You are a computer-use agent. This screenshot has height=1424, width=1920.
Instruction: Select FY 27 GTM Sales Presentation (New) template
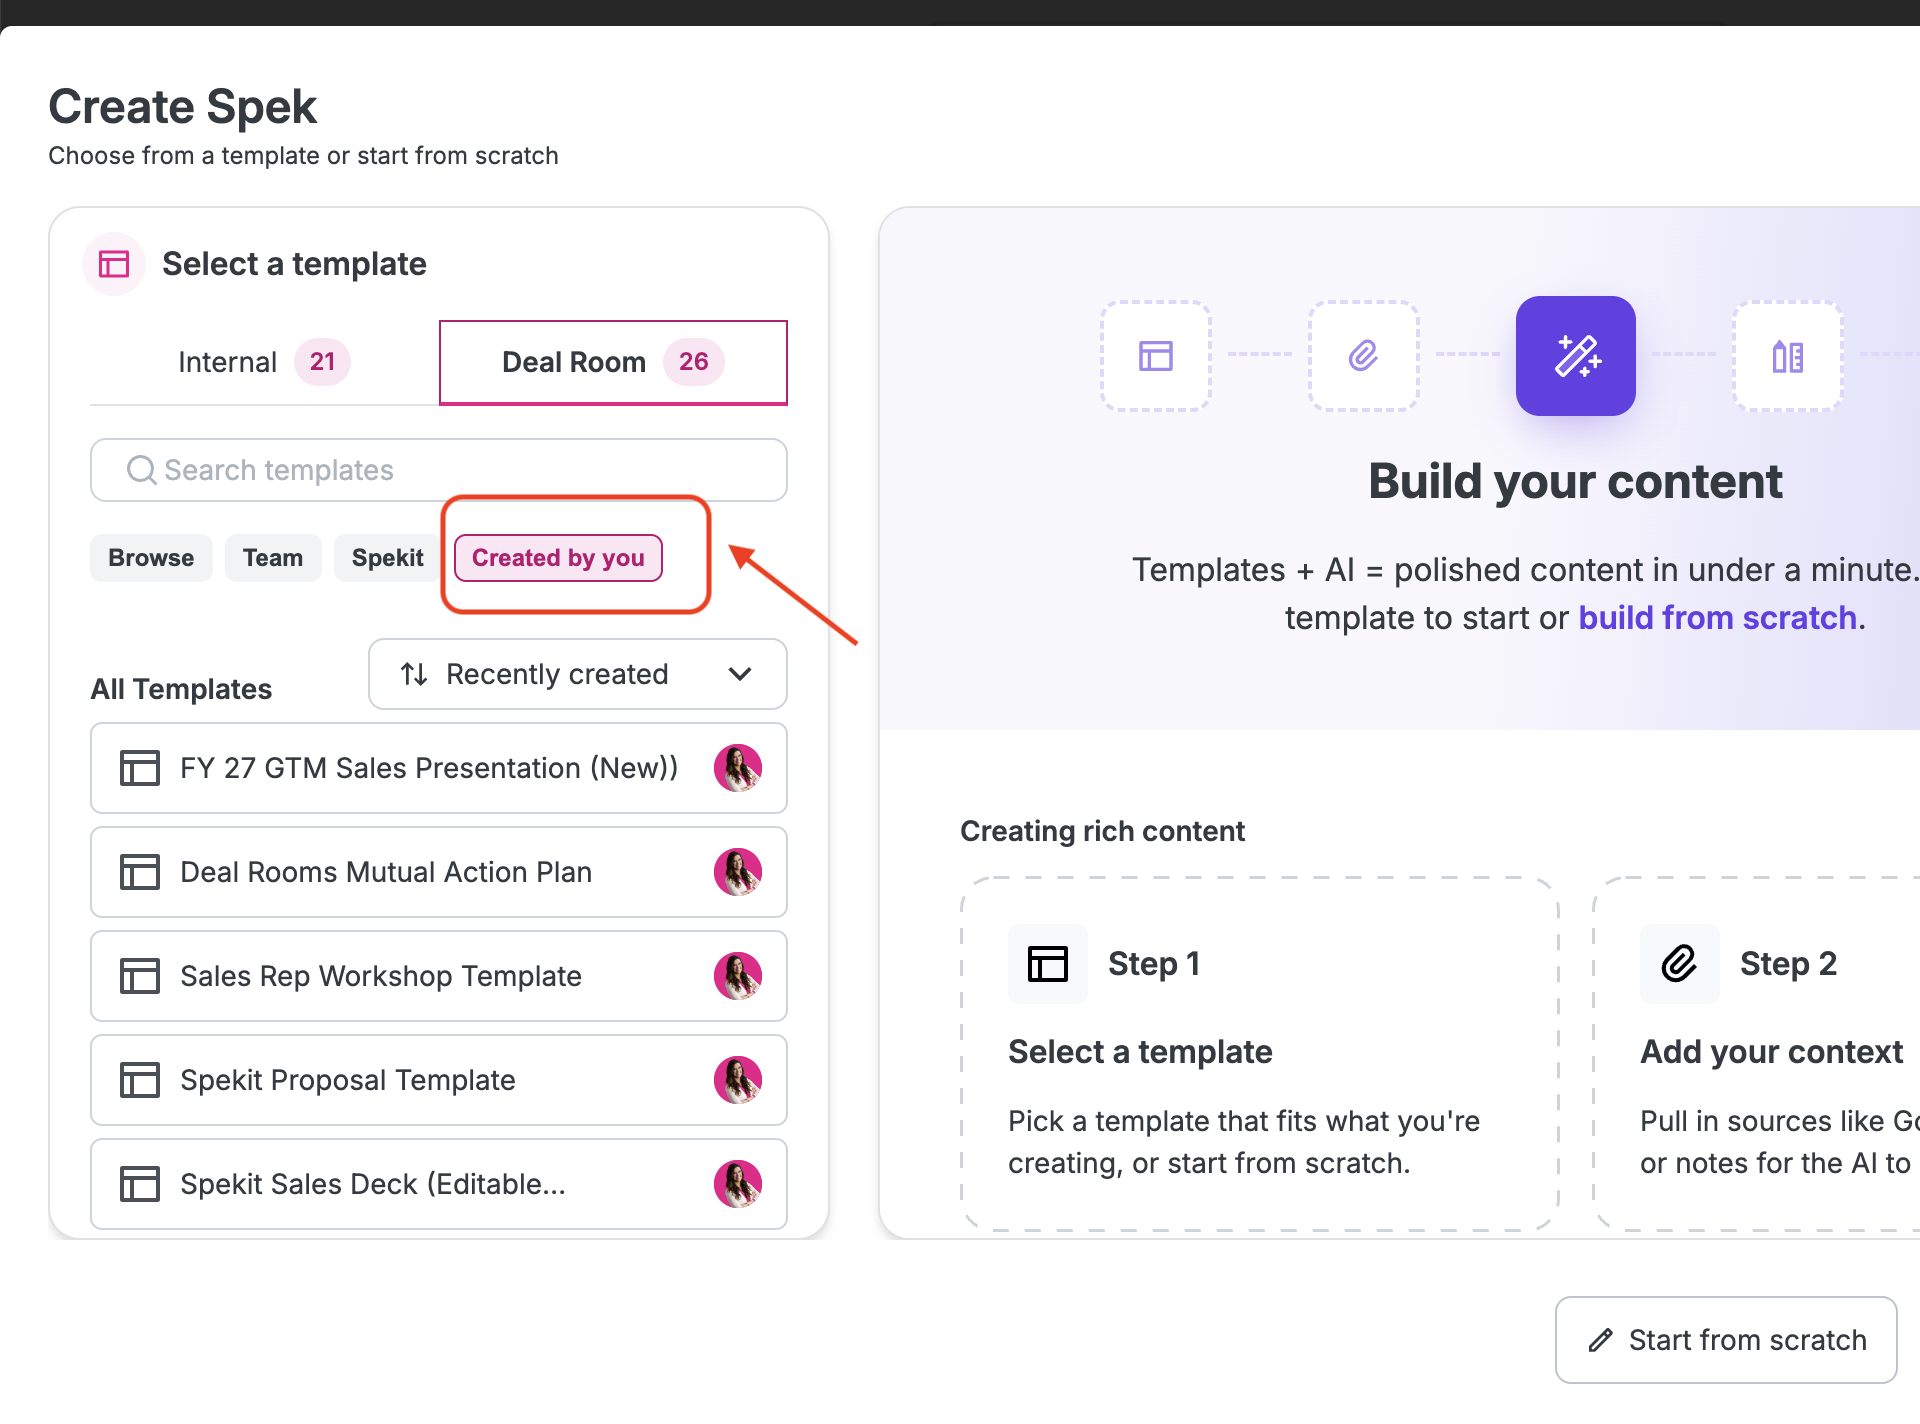(x=438, y=768)
